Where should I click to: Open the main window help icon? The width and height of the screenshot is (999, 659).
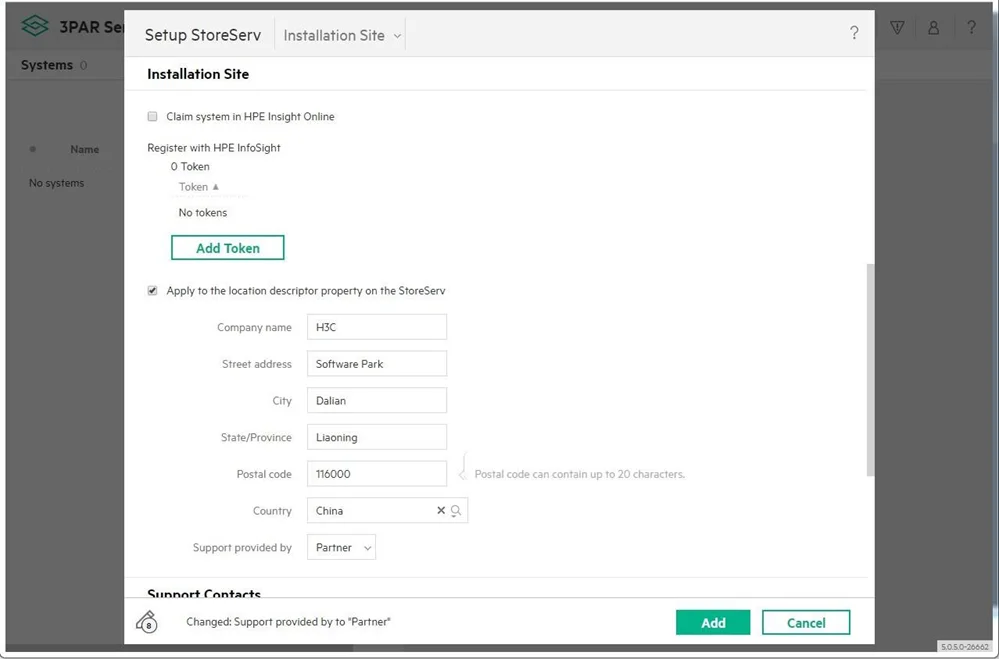971,27
